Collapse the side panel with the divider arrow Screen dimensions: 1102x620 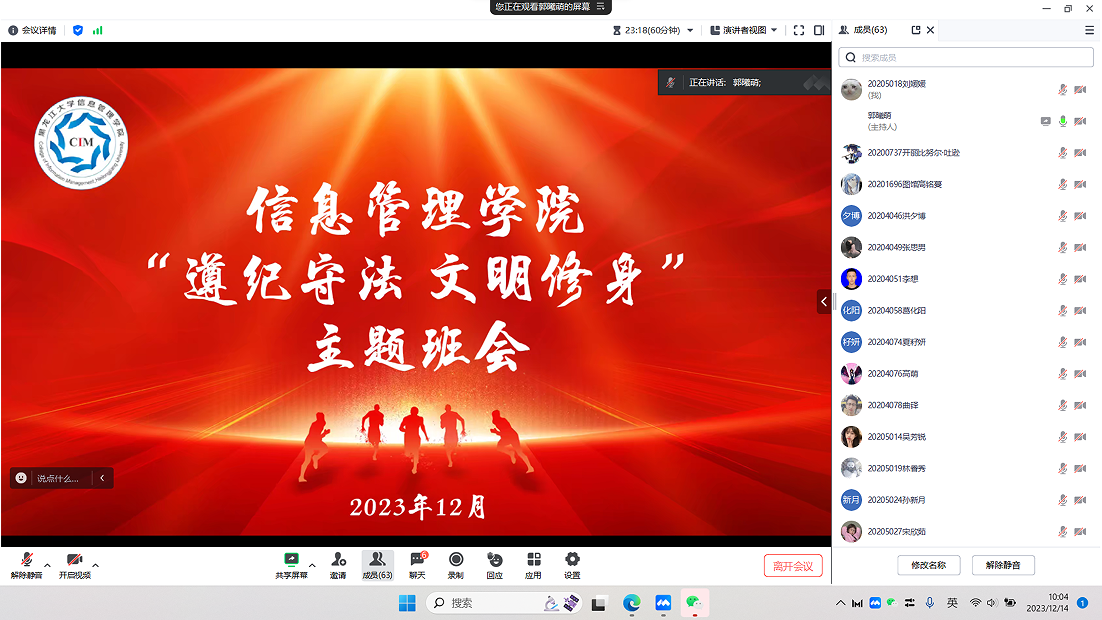pos(824,301)
